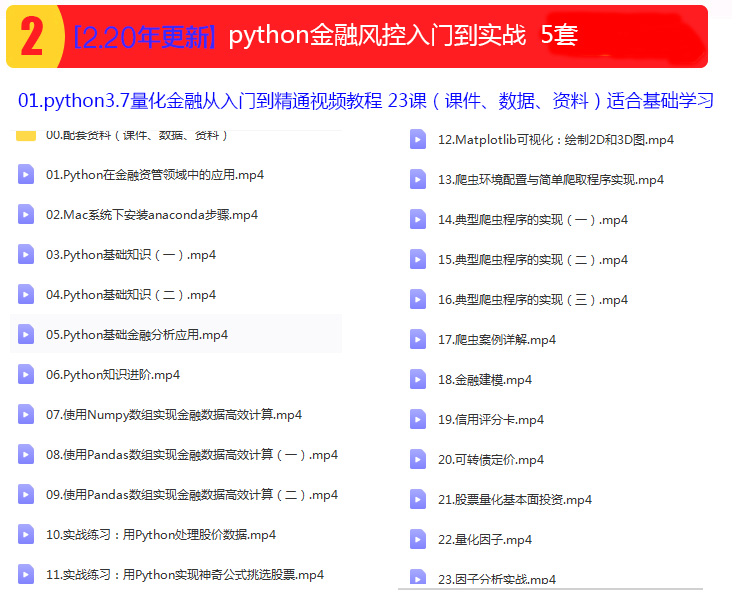Open file name 06.Python知识进阶.mp4
This screenshot has width=750, height=605.
[x=113, y=375]
